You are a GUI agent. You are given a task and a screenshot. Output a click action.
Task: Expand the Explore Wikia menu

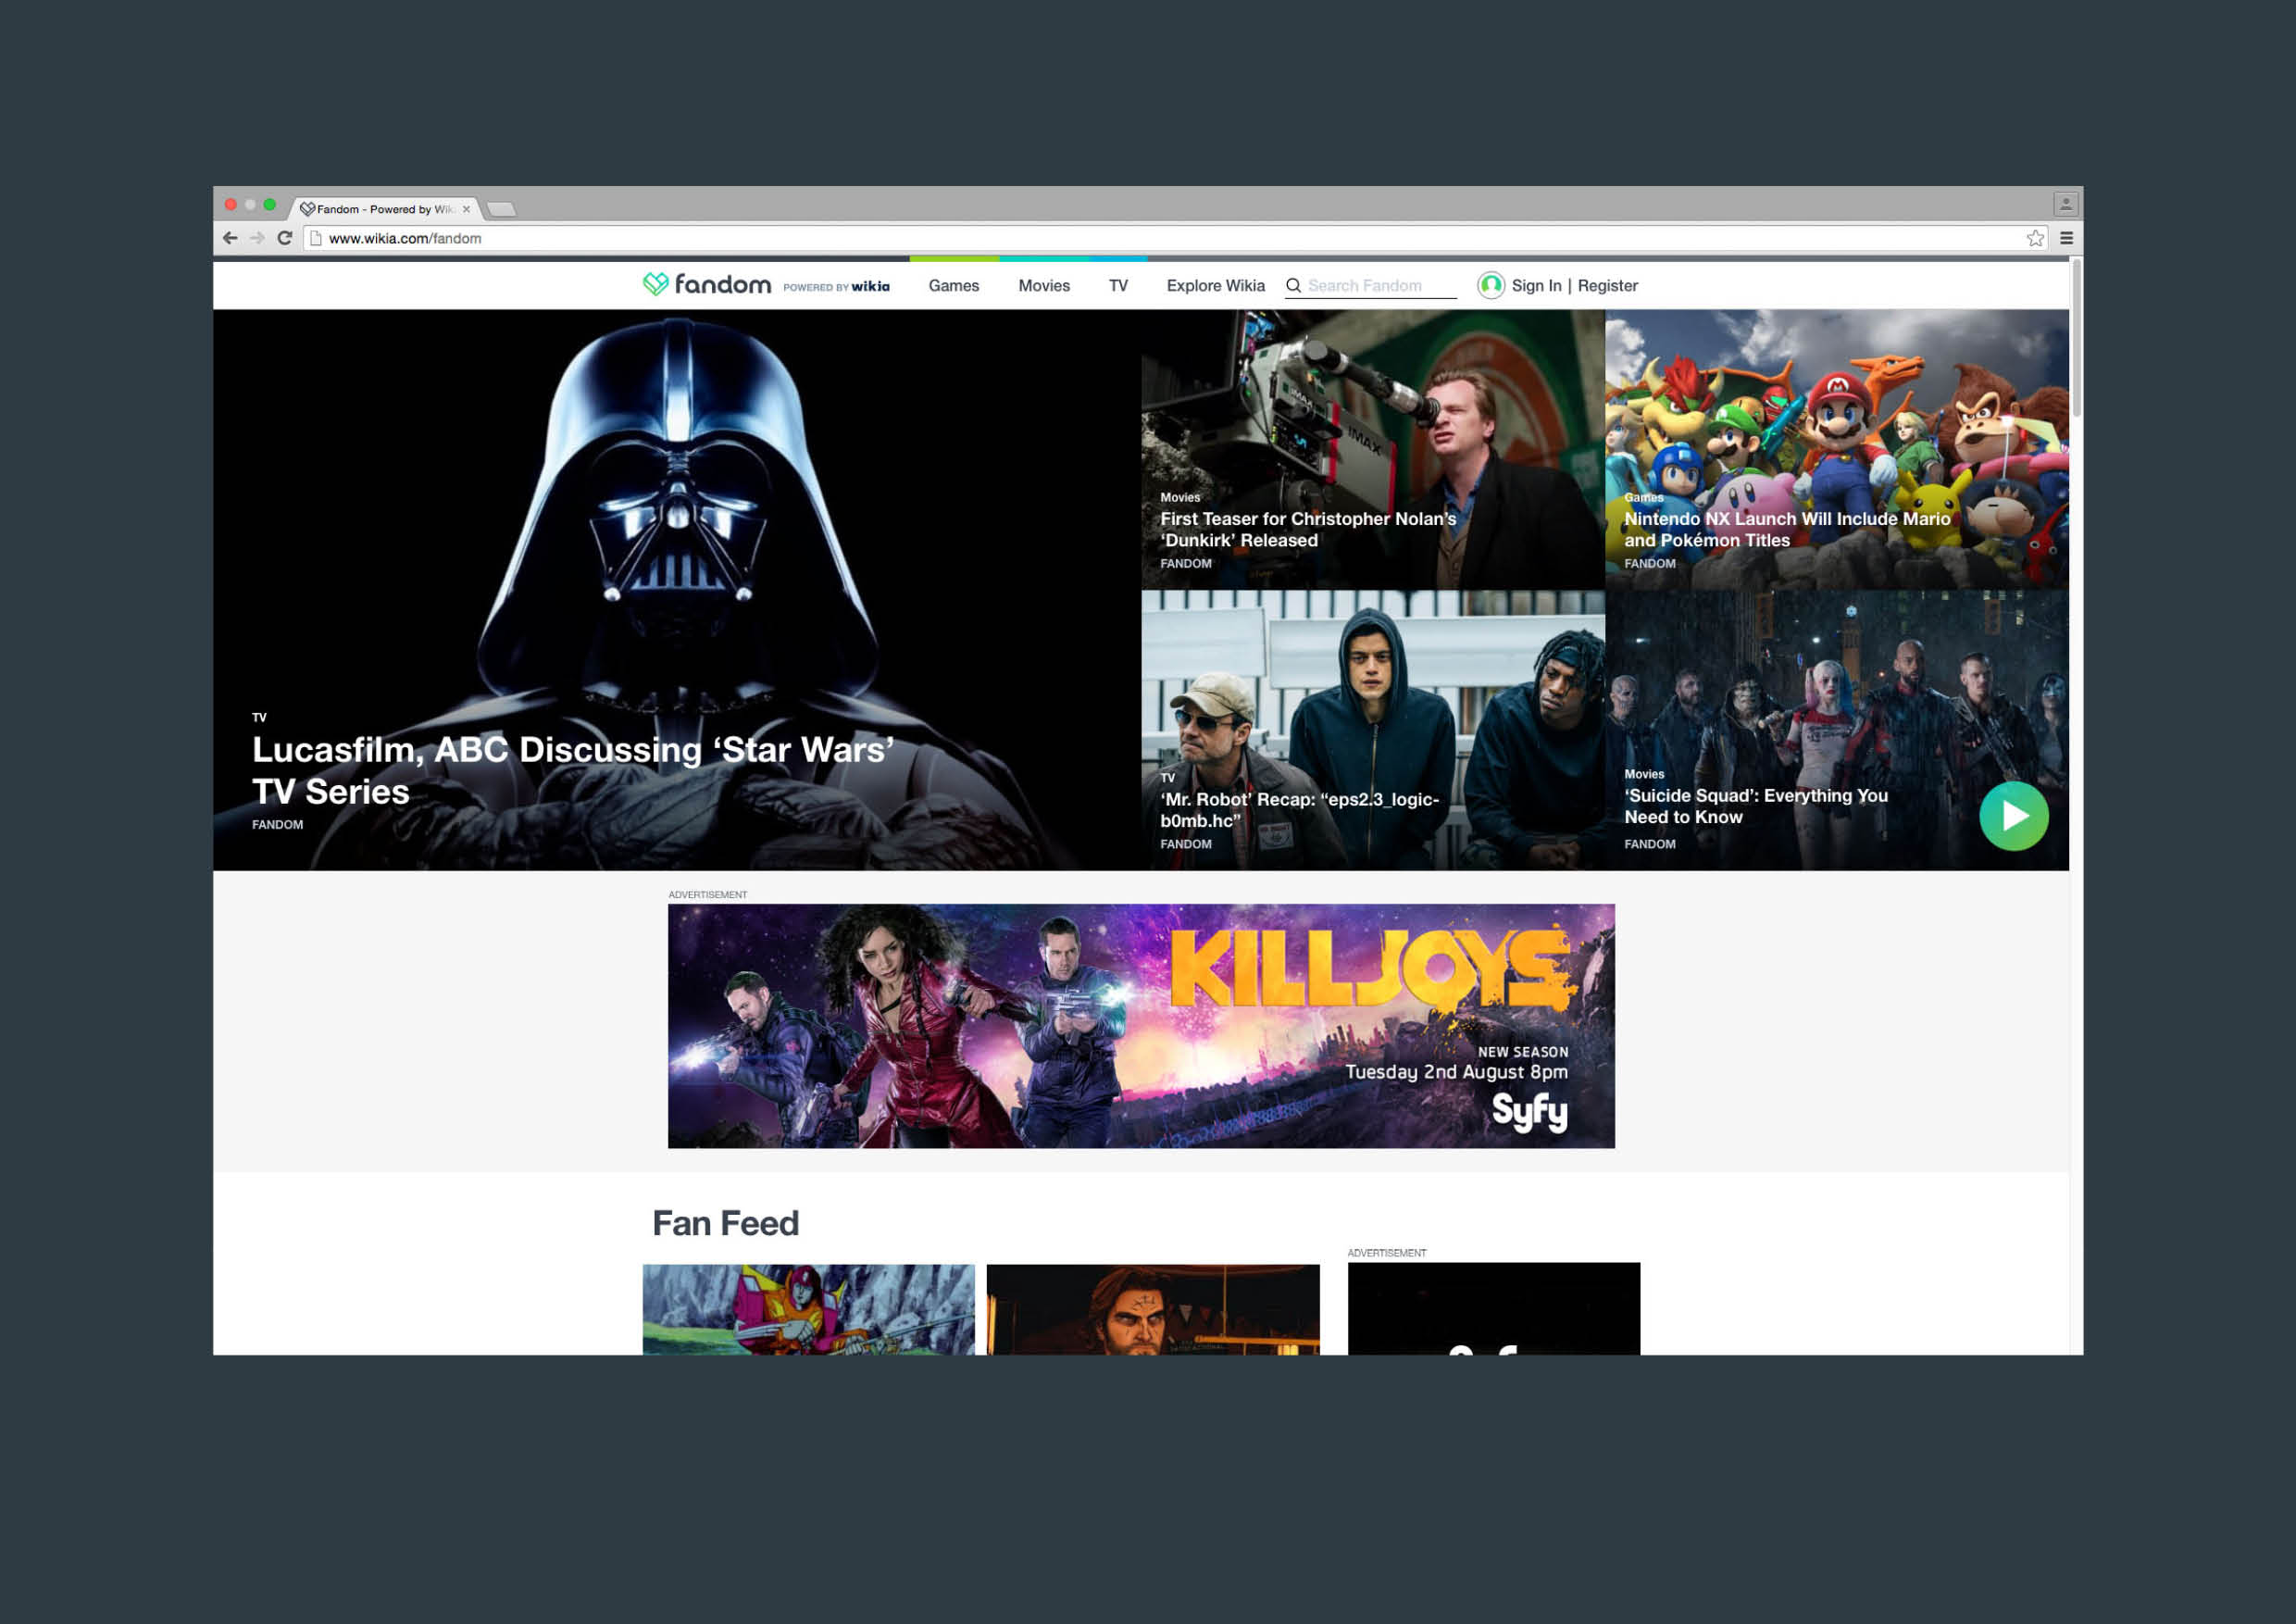(1215, 286)
